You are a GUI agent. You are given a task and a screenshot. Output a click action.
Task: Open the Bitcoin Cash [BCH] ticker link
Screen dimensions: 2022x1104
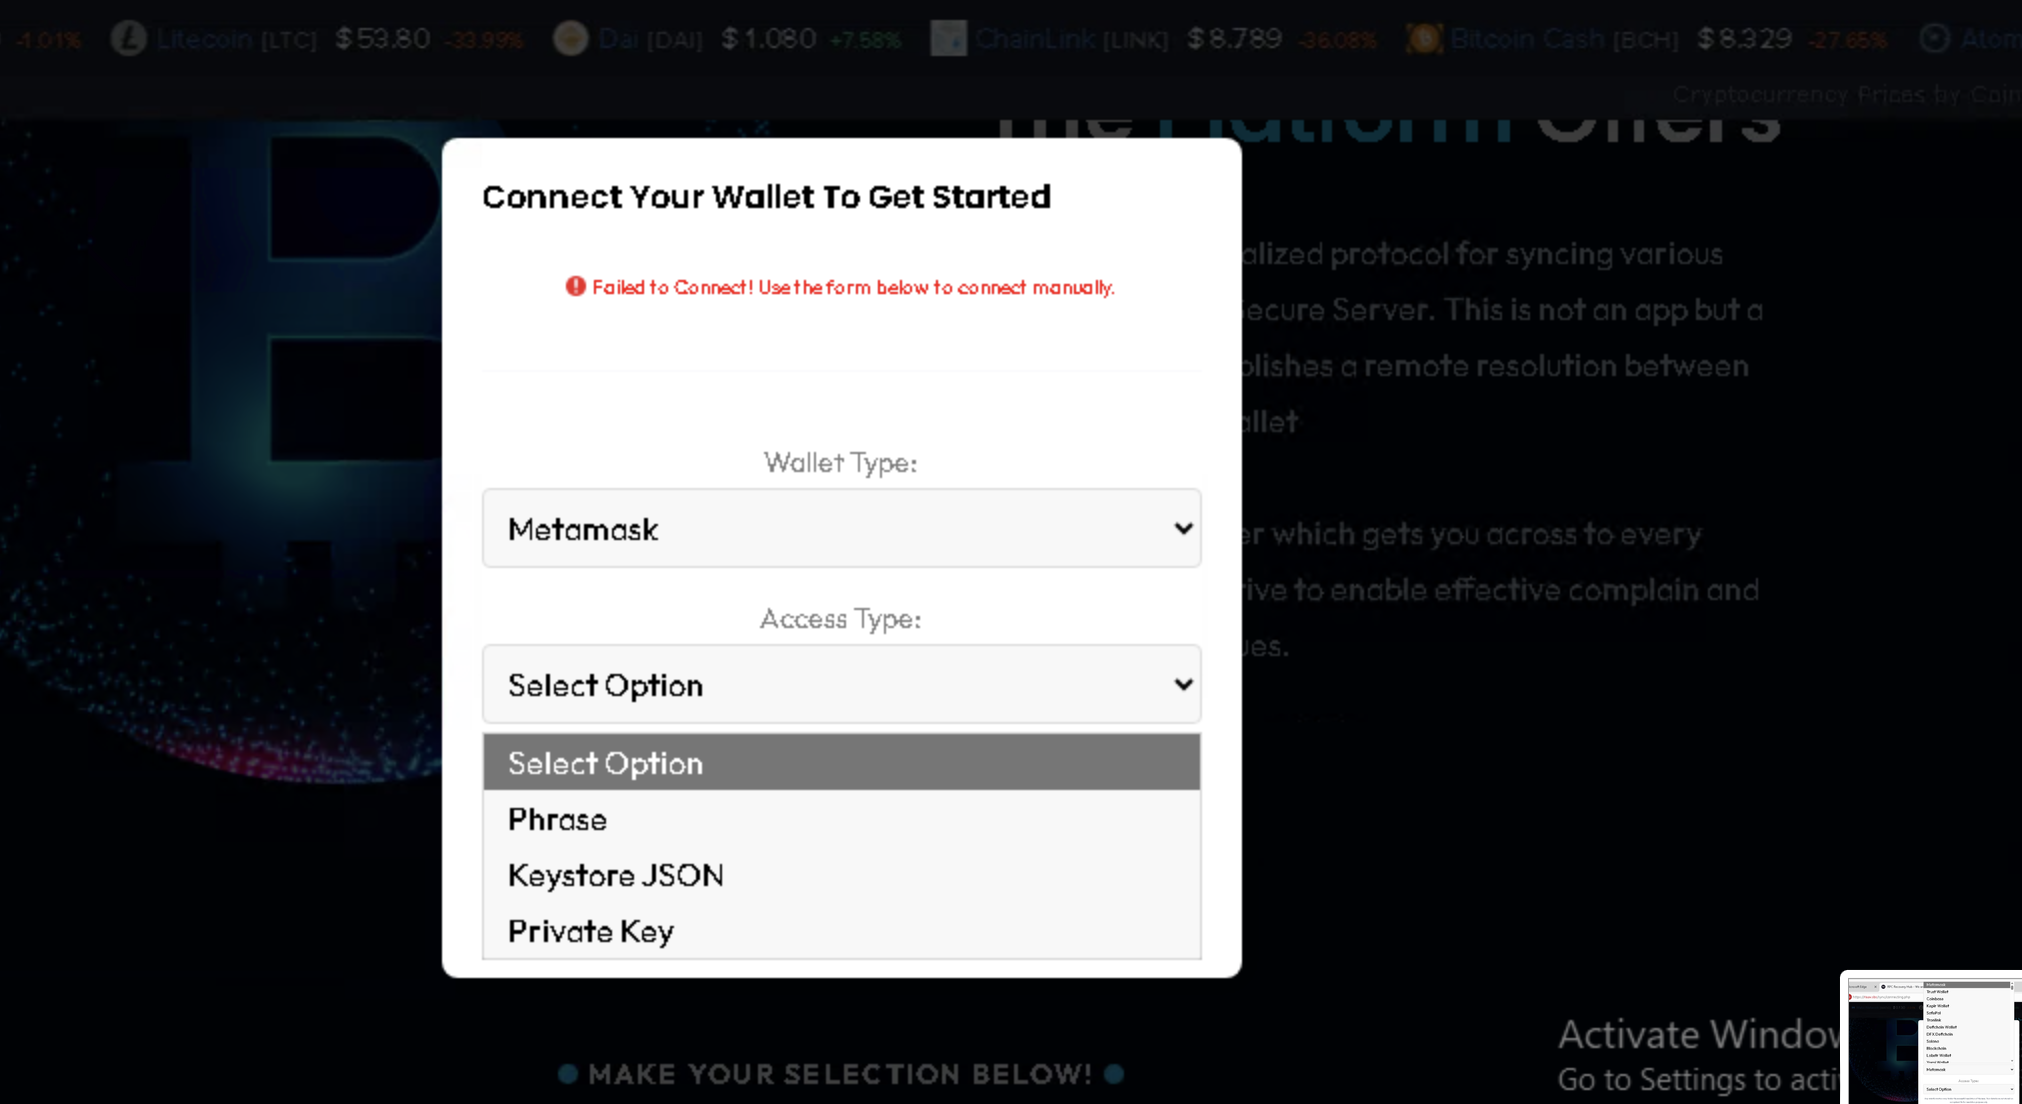(x=1564, y=39)
